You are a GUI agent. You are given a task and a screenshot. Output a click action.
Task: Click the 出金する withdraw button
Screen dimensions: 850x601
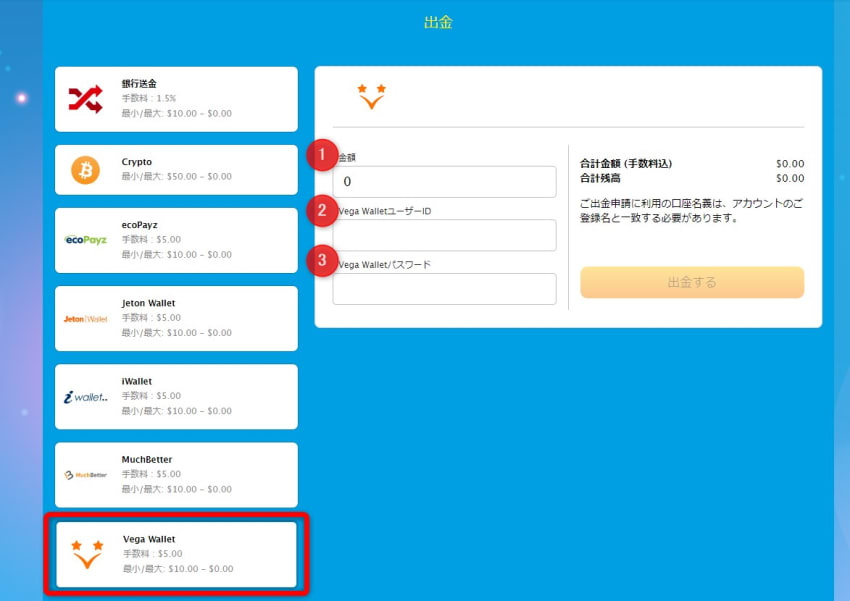pos(692,282)
